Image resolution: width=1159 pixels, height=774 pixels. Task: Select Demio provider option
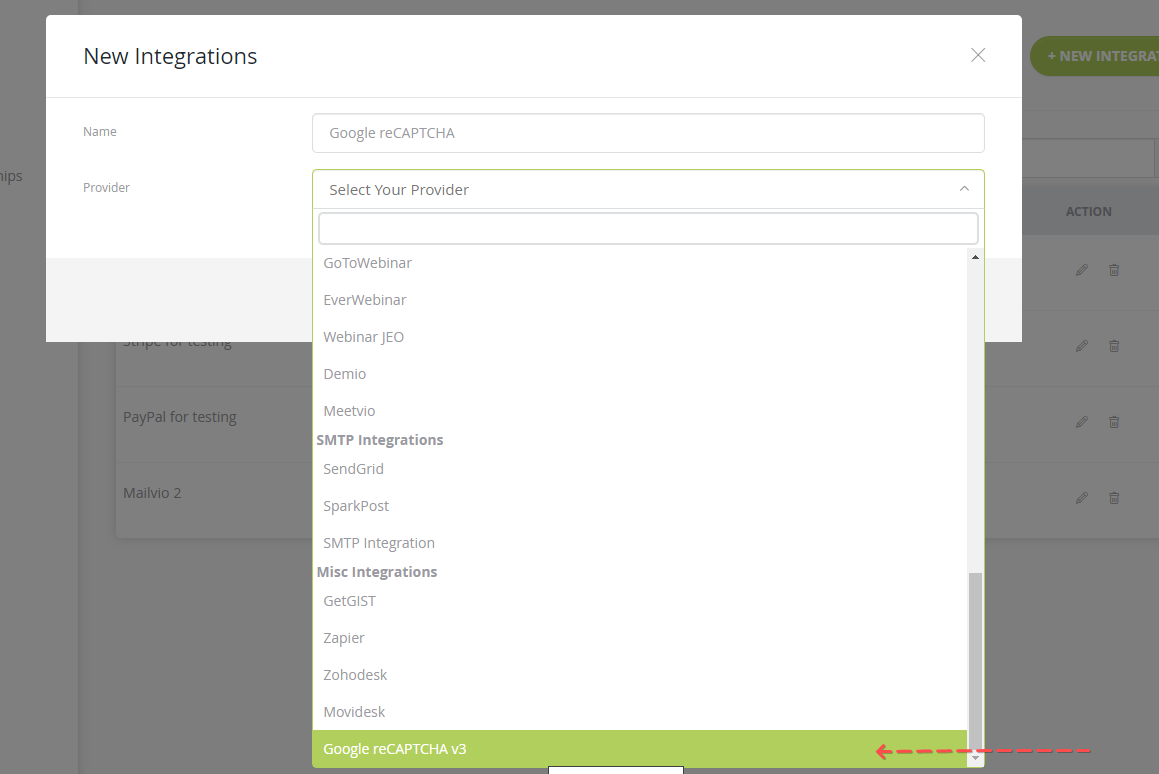point(640,374)
